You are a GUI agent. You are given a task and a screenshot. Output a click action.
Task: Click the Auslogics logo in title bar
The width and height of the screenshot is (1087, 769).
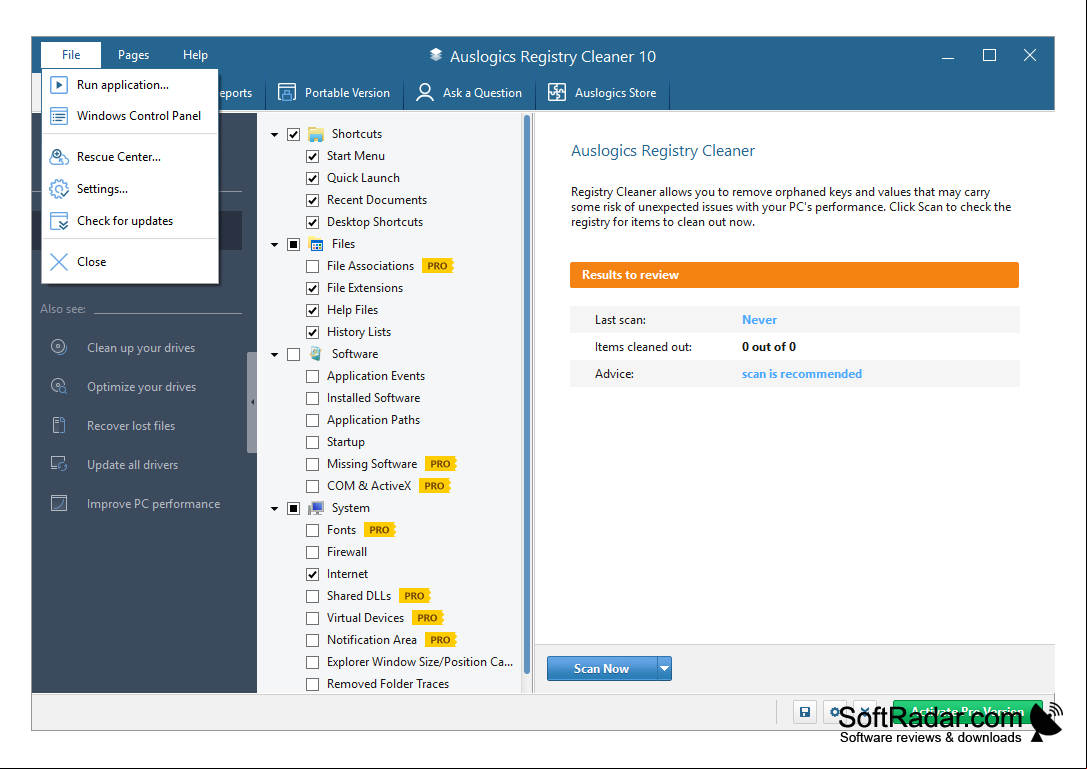coord(435,55)
